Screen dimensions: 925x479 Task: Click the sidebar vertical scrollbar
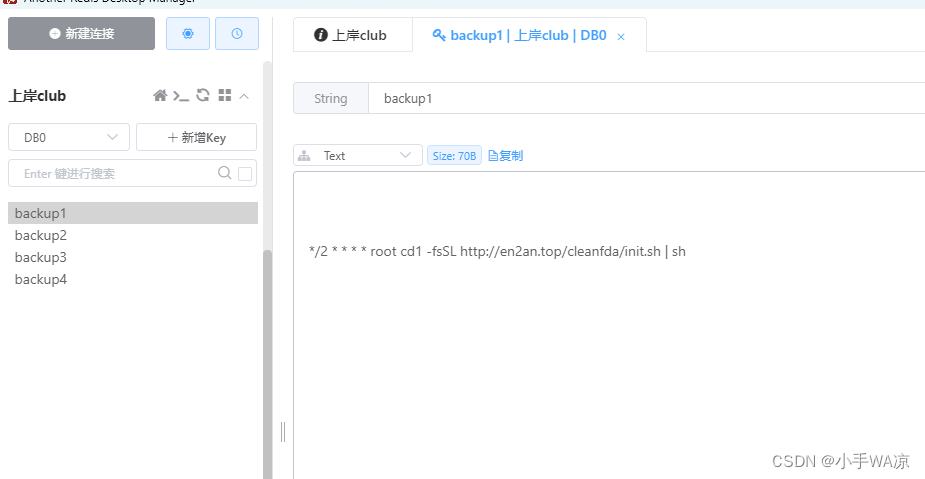point(268,365)
